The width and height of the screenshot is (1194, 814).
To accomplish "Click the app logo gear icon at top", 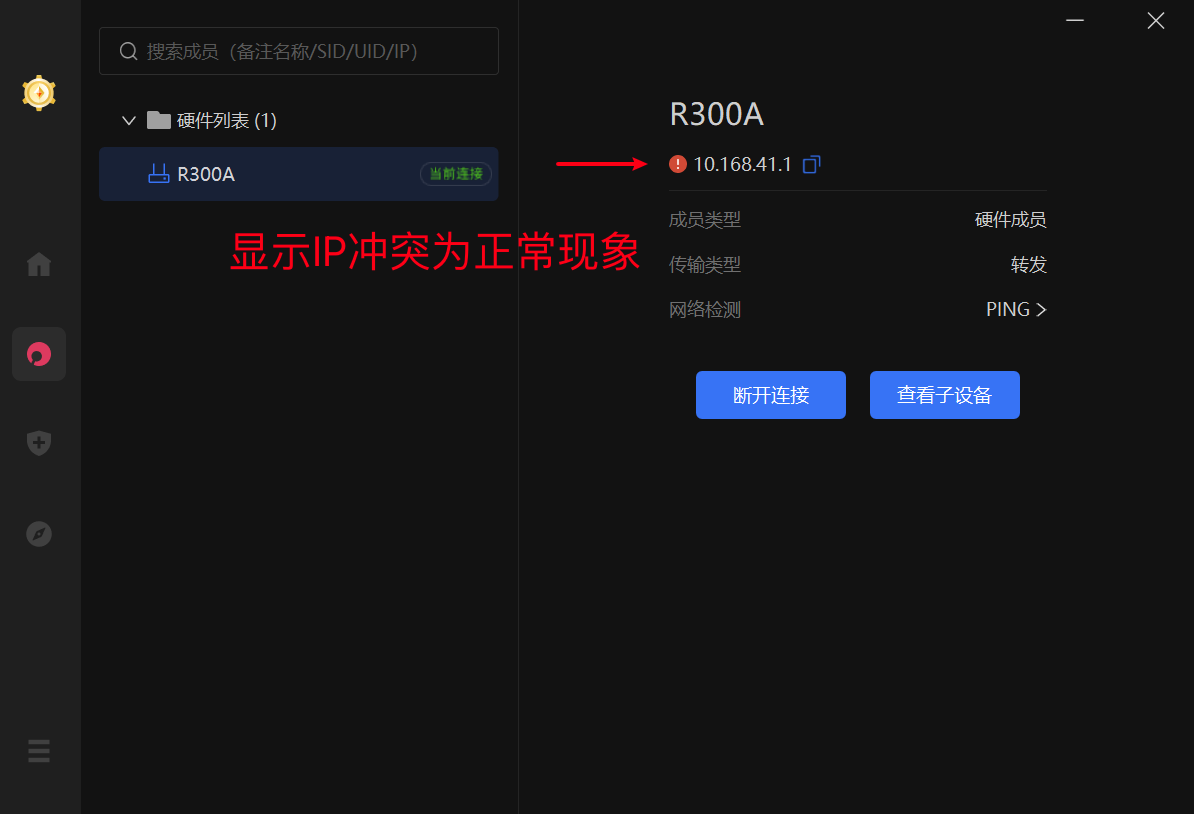I will pos(38,93).
